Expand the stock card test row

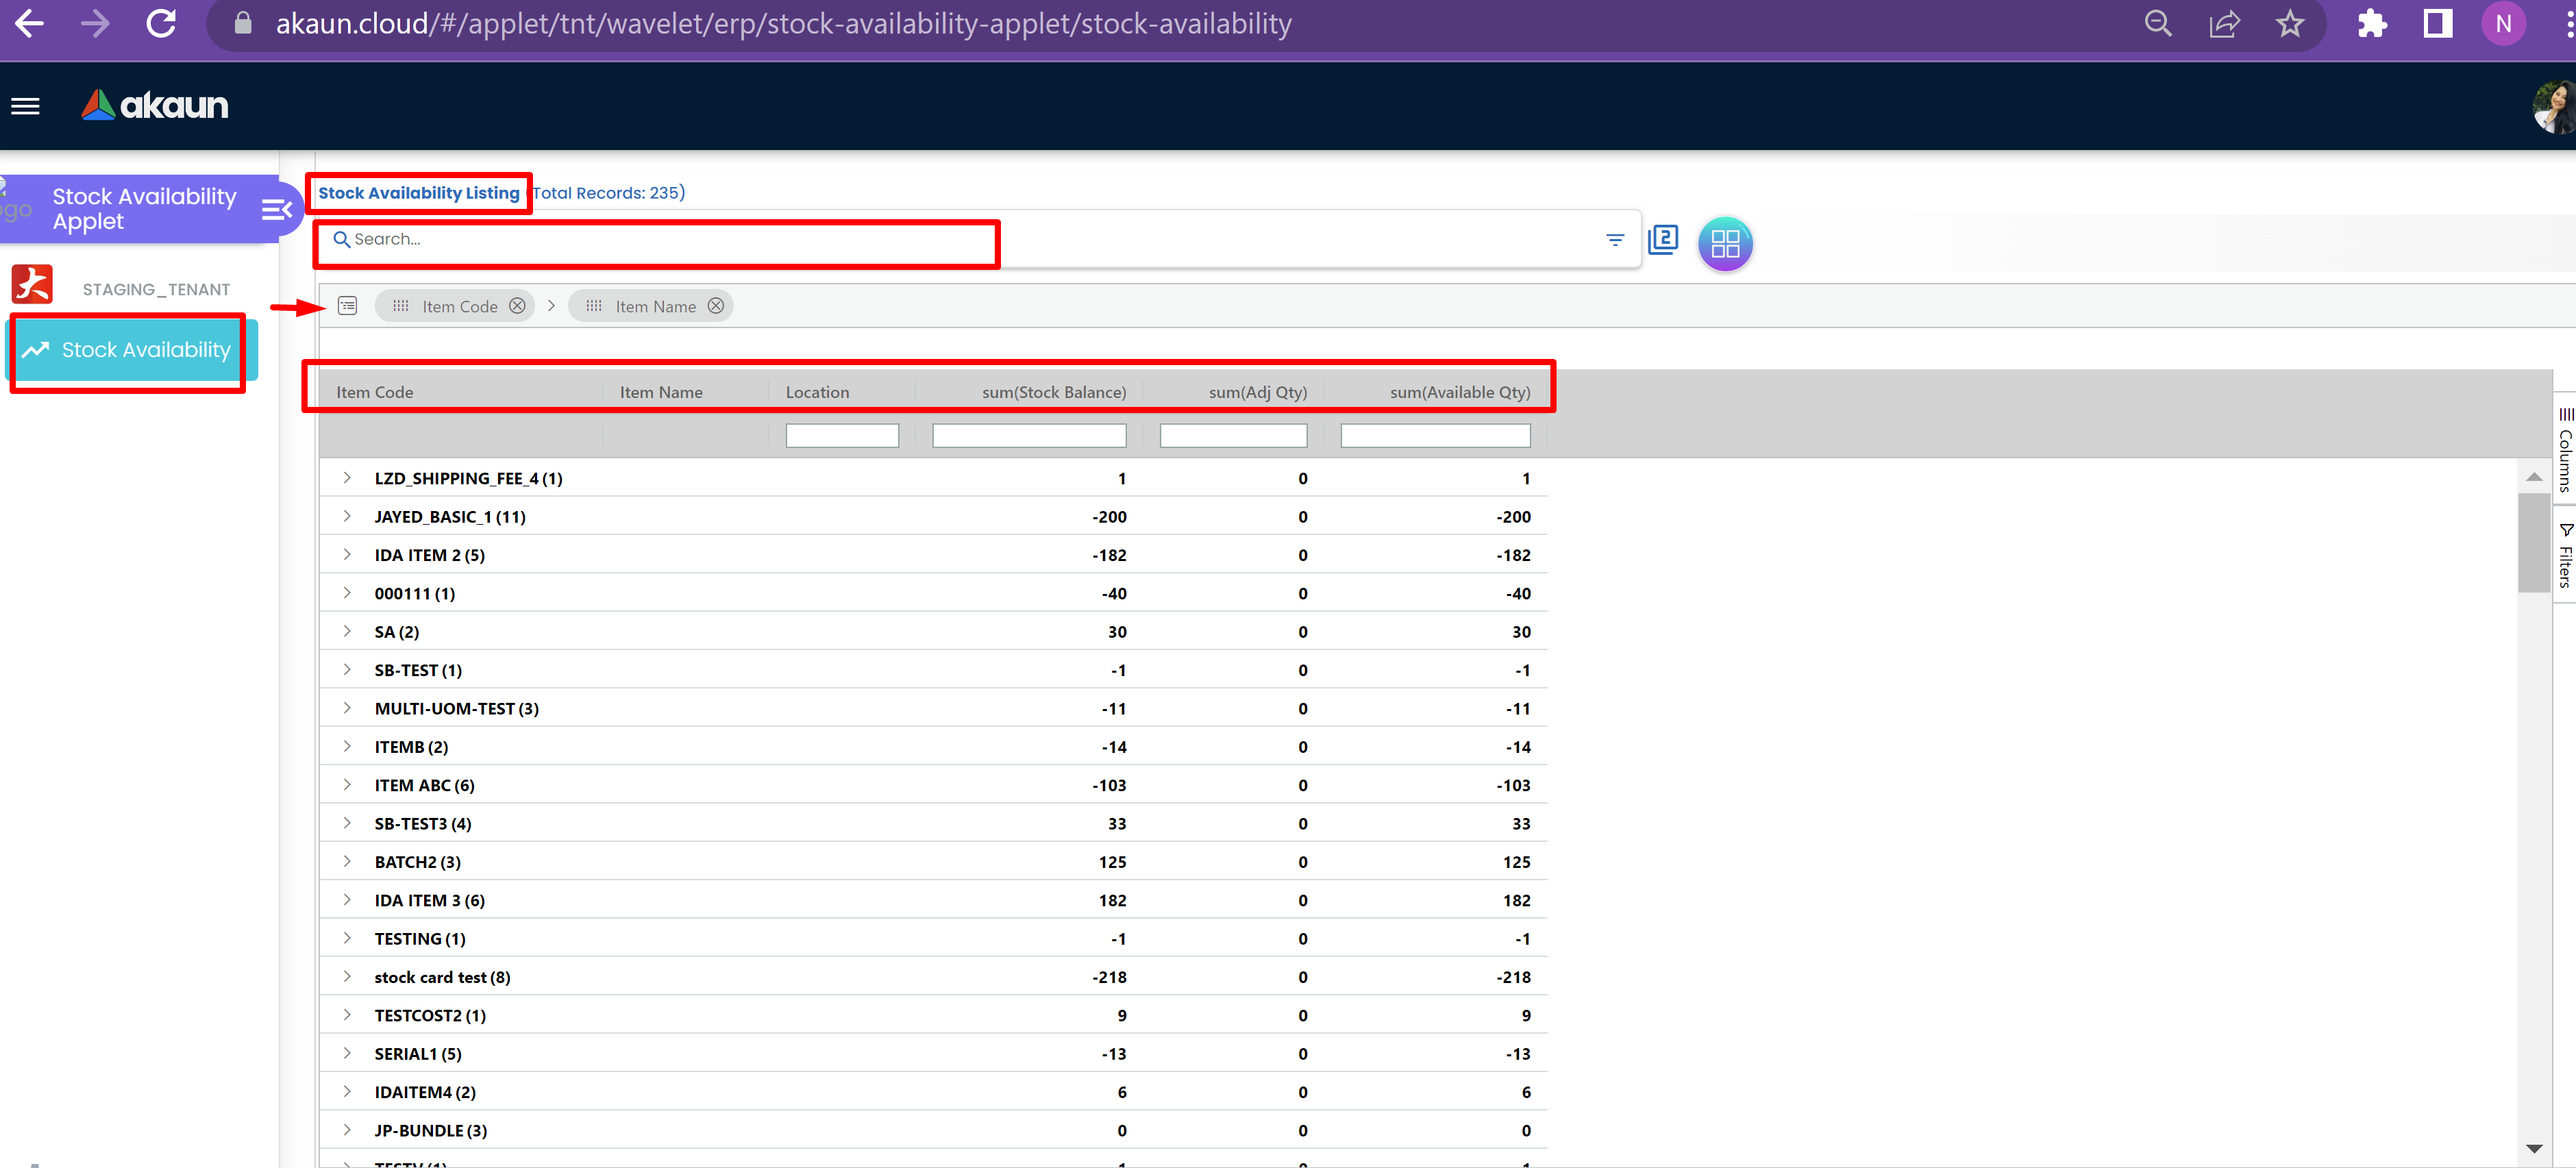(x=347, y=977)
